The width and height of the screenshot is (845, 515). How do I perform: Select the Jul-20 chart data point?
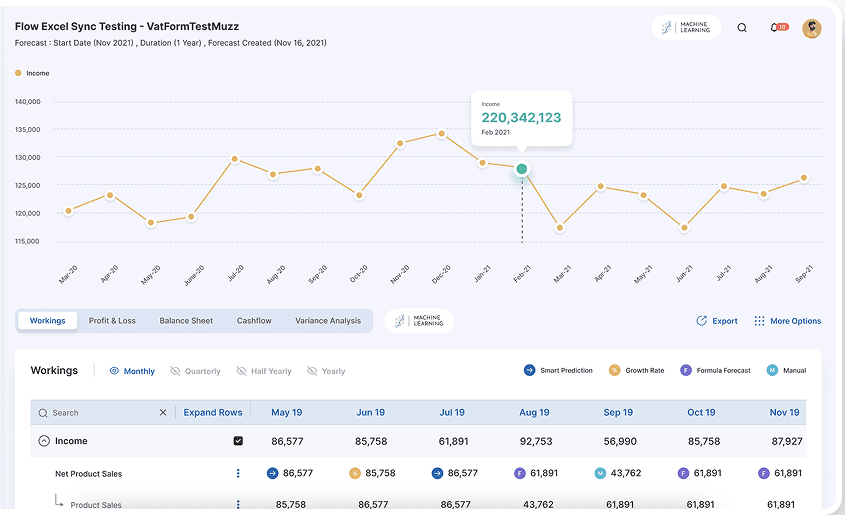234,159
